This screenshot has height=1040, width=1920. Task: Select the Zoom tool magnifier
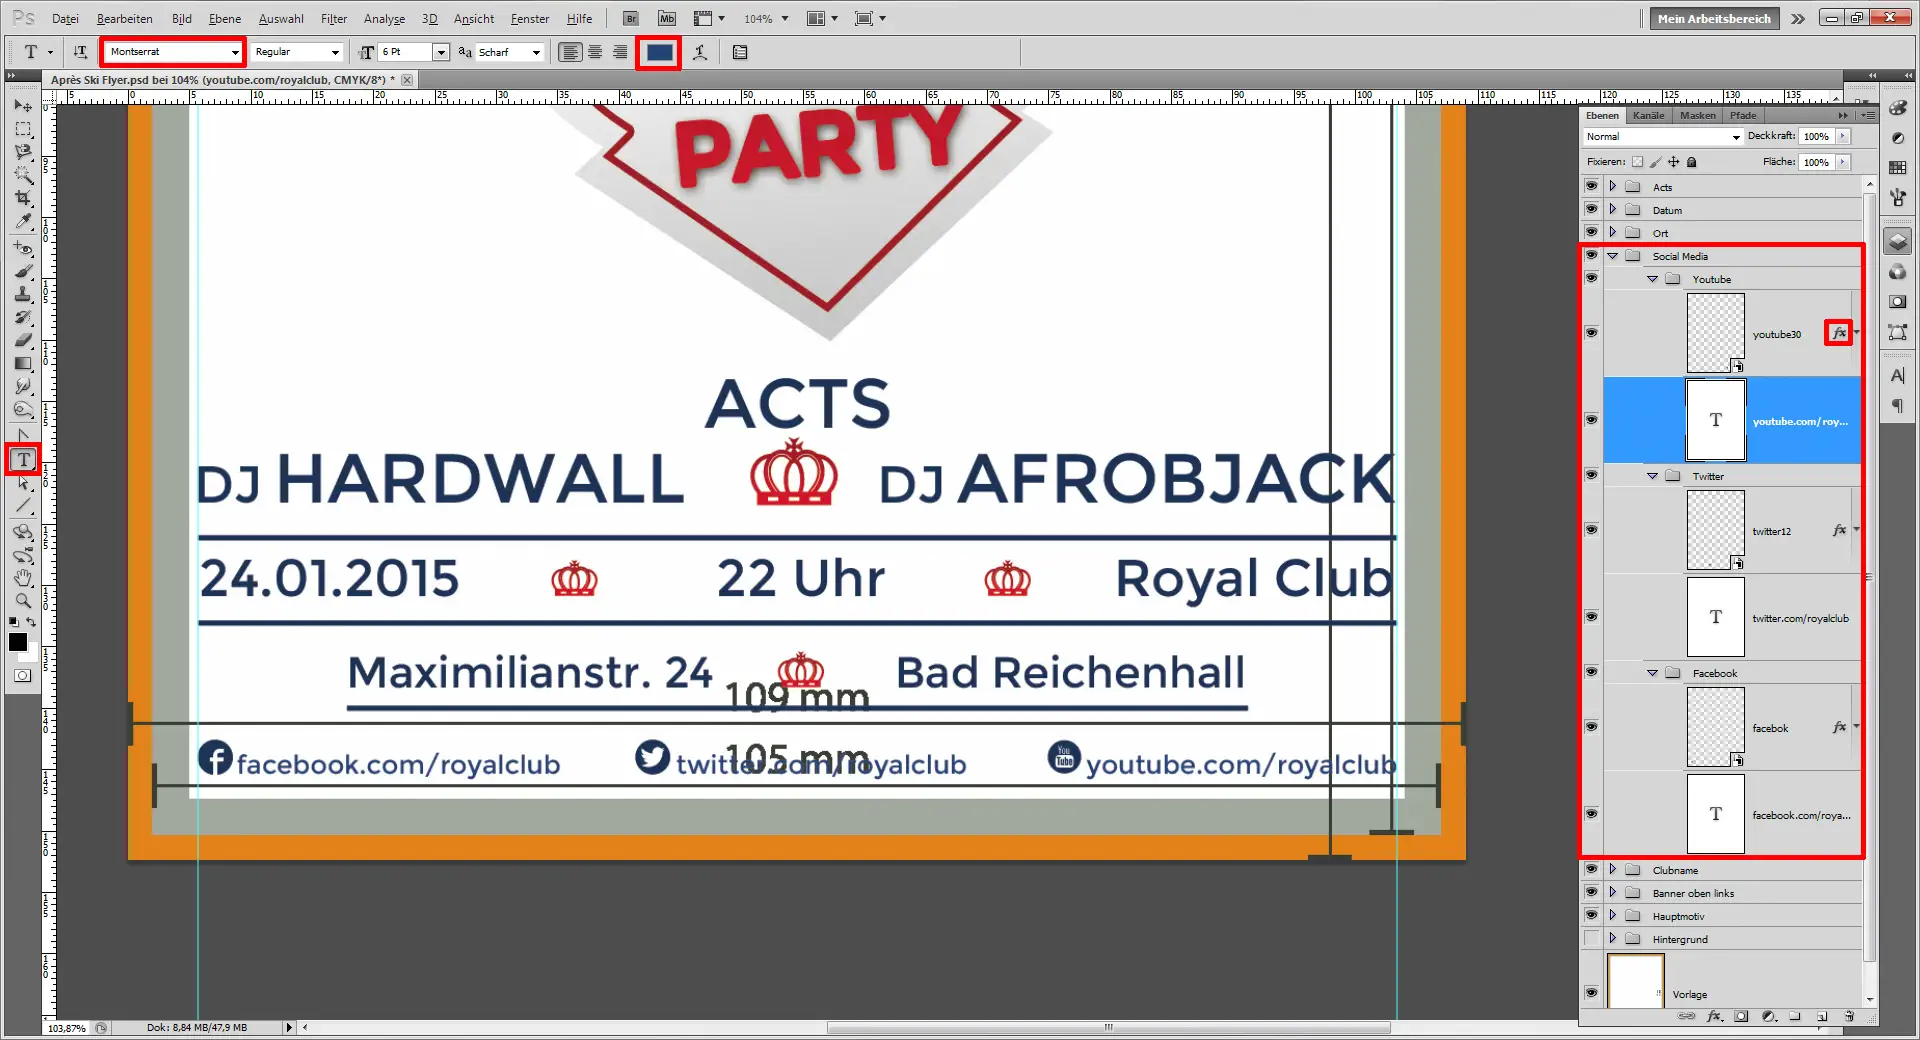(x=23, y=601)
